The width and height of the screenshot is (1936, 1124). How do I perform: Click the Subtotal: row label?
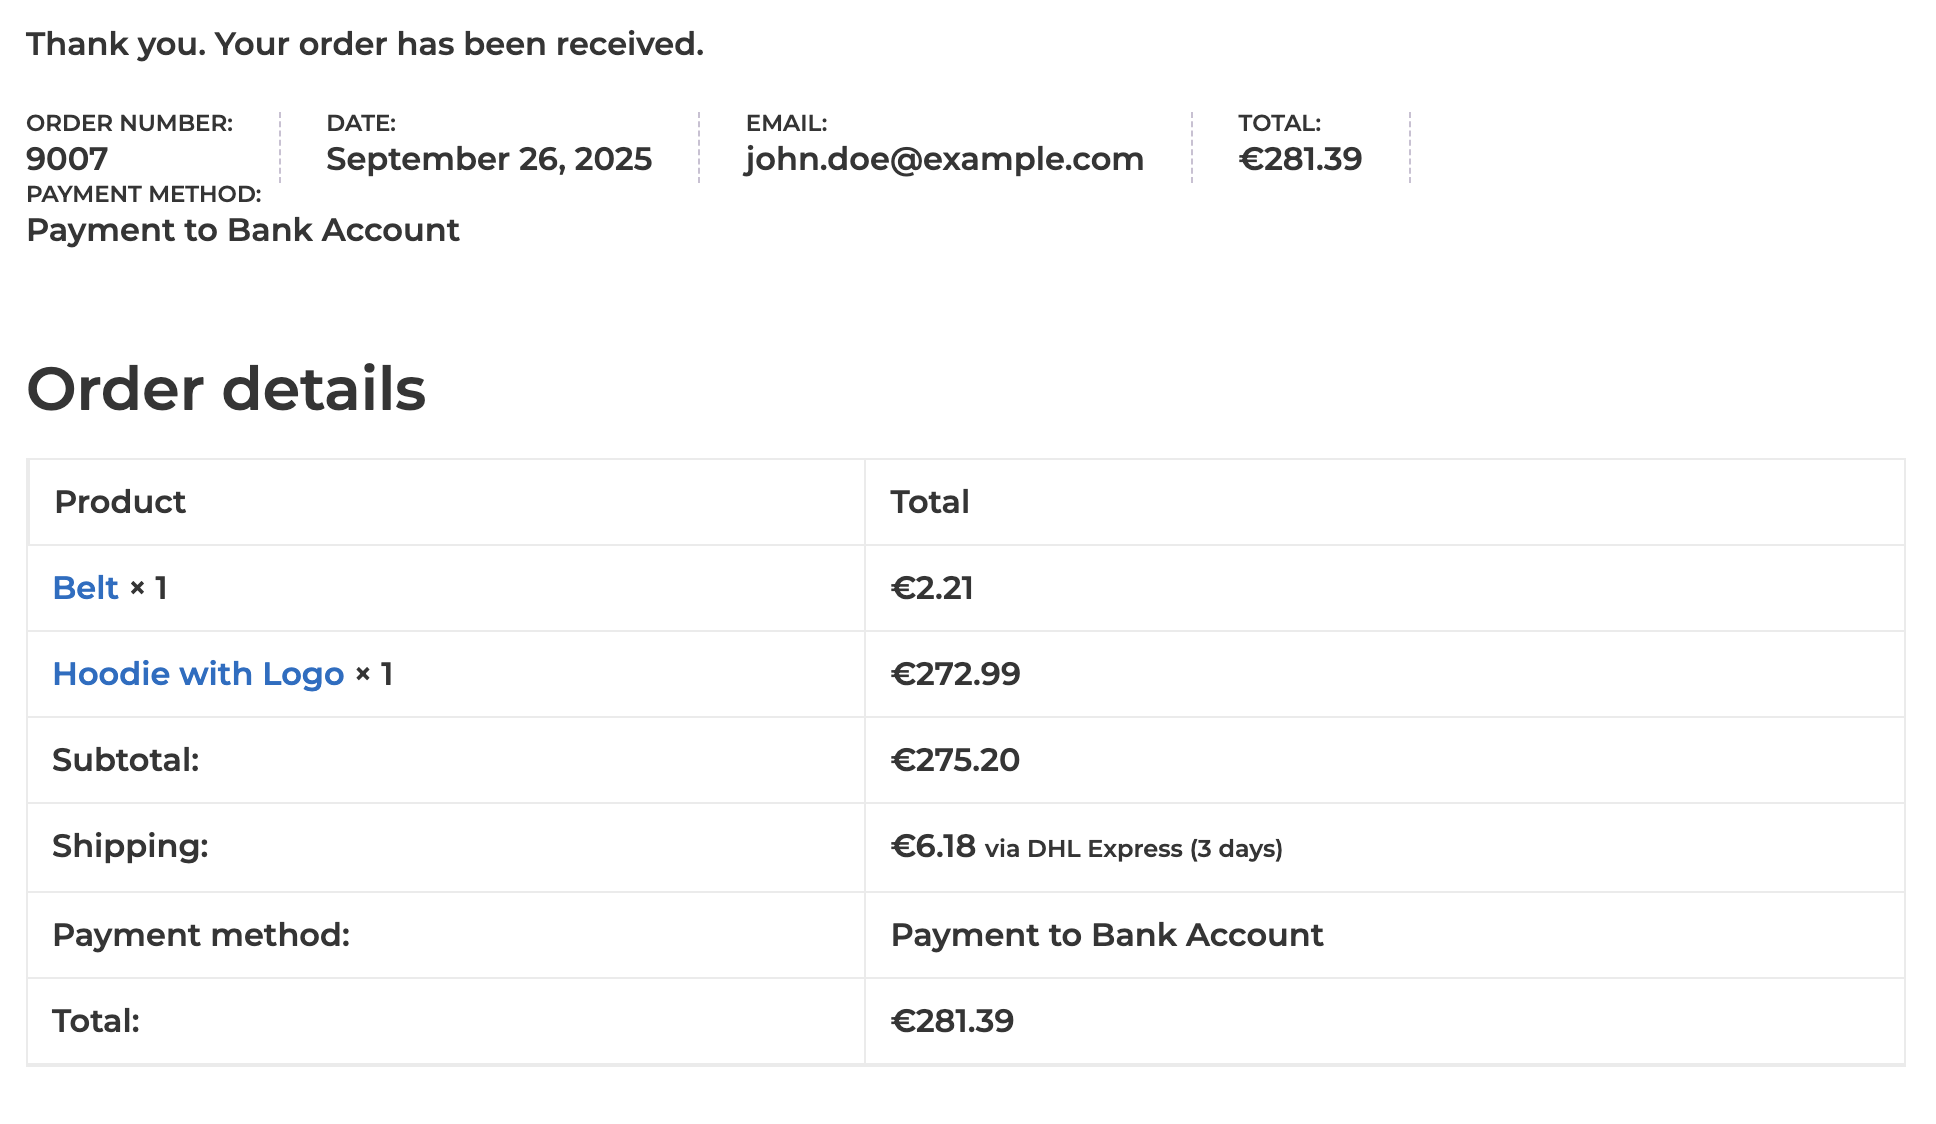126,760
